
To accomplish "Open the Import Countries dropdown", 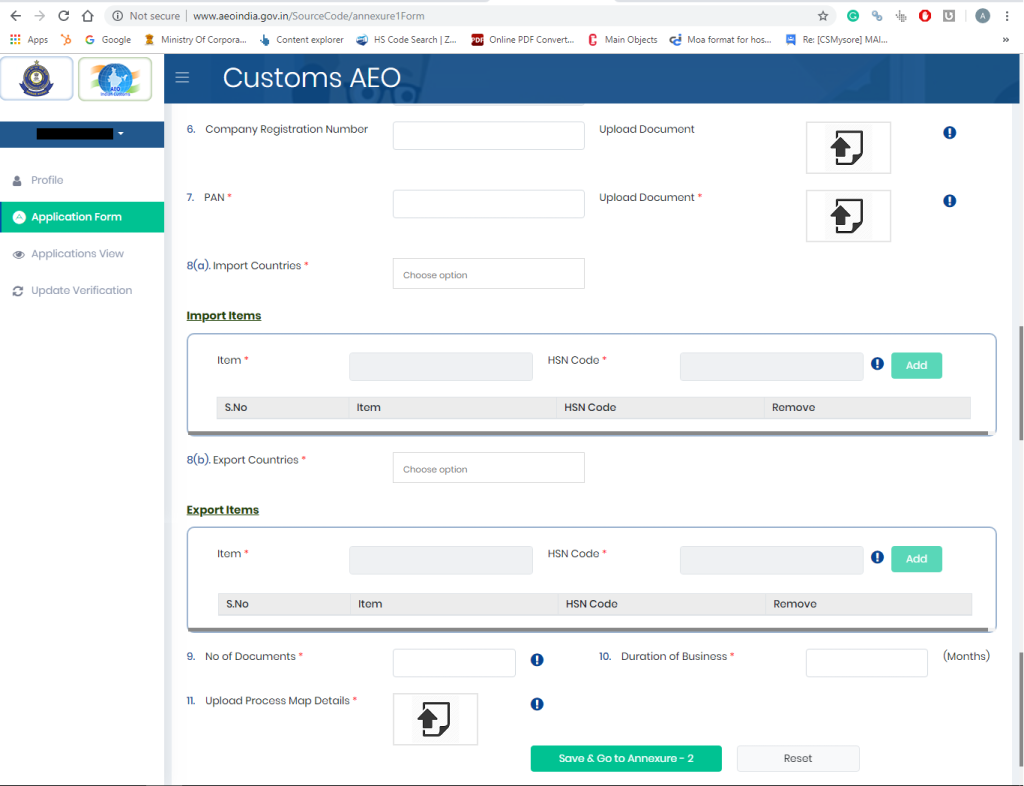I will coord(488,274).
